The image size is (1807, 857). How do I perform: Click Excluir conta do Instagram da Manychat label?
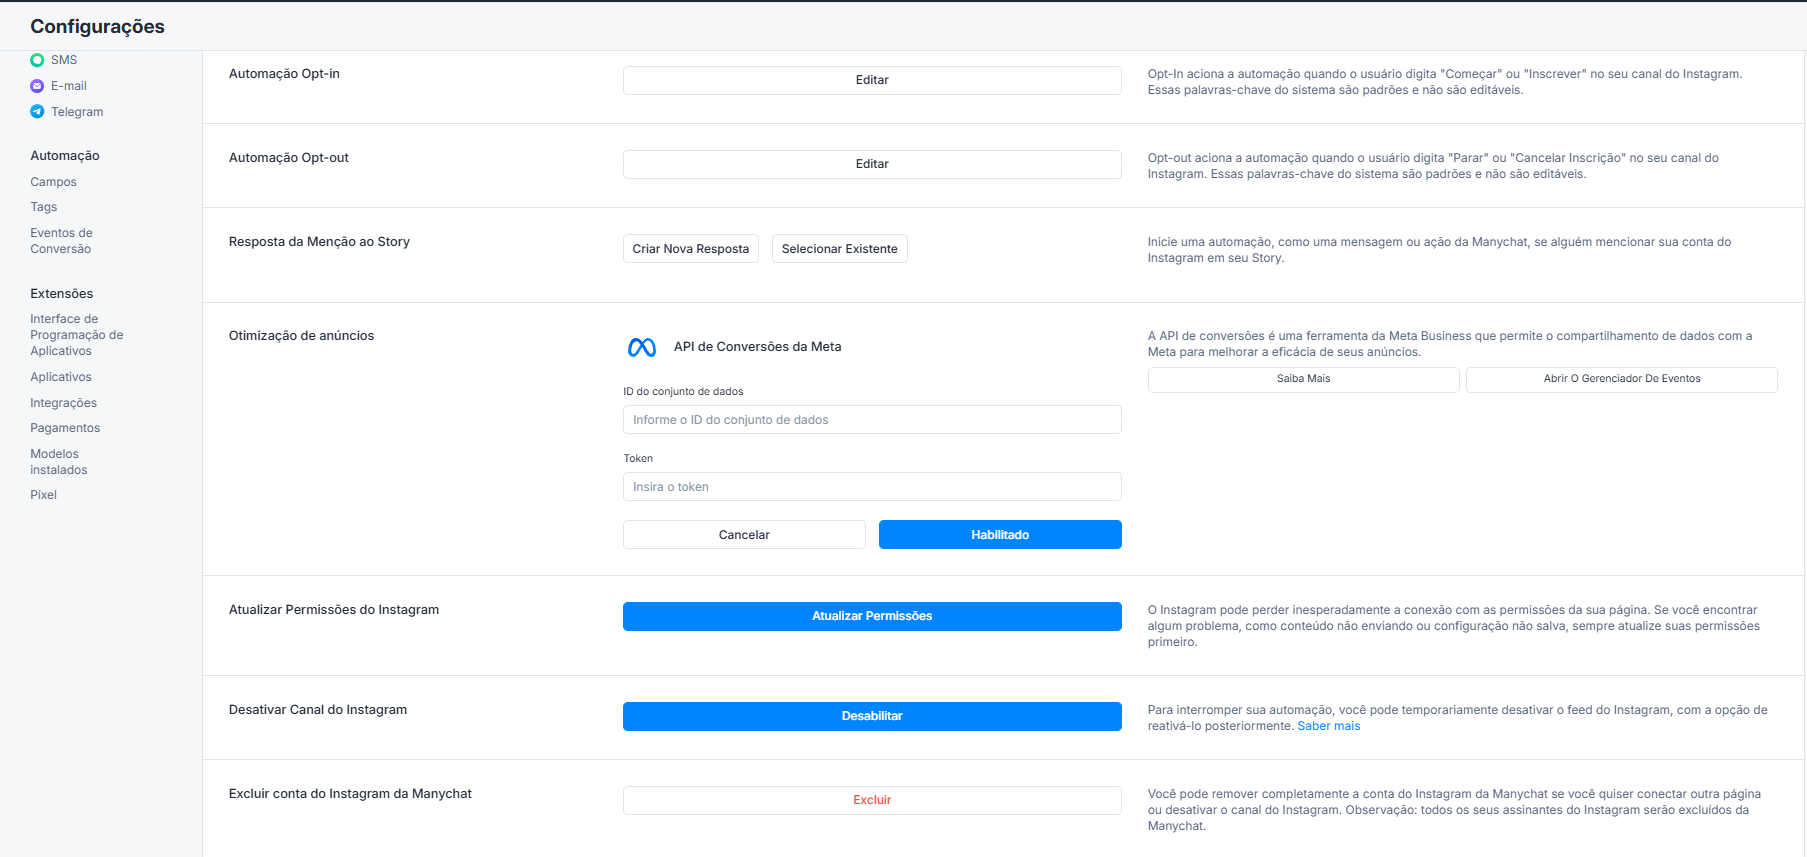(x=350, y=794)
